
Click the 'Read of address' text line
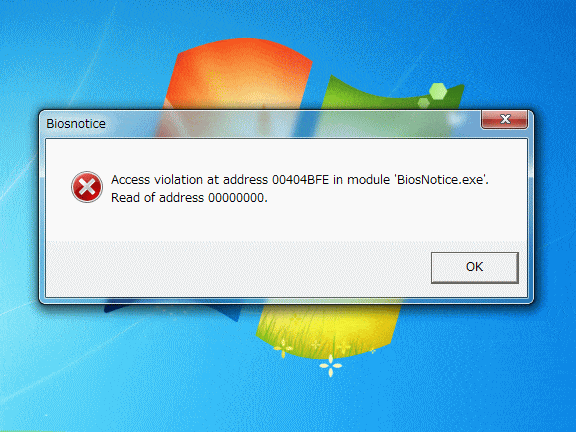(190, 198)
